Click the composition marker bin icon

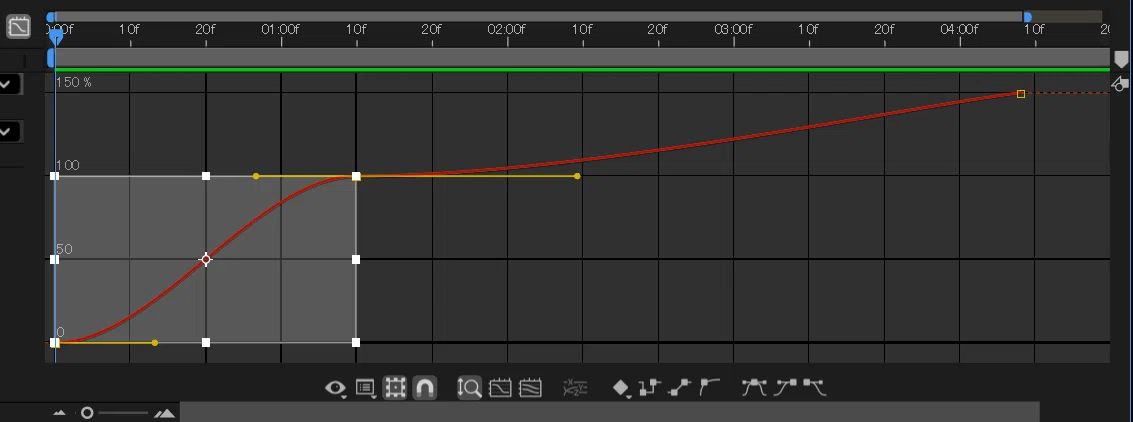coord(1121,59)
